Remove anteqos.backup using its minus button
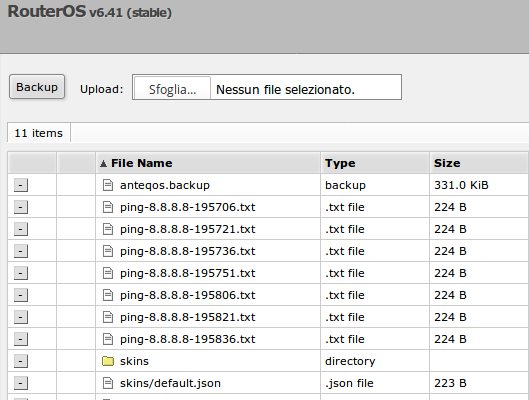The image size is (529, 400). [21, 185]
